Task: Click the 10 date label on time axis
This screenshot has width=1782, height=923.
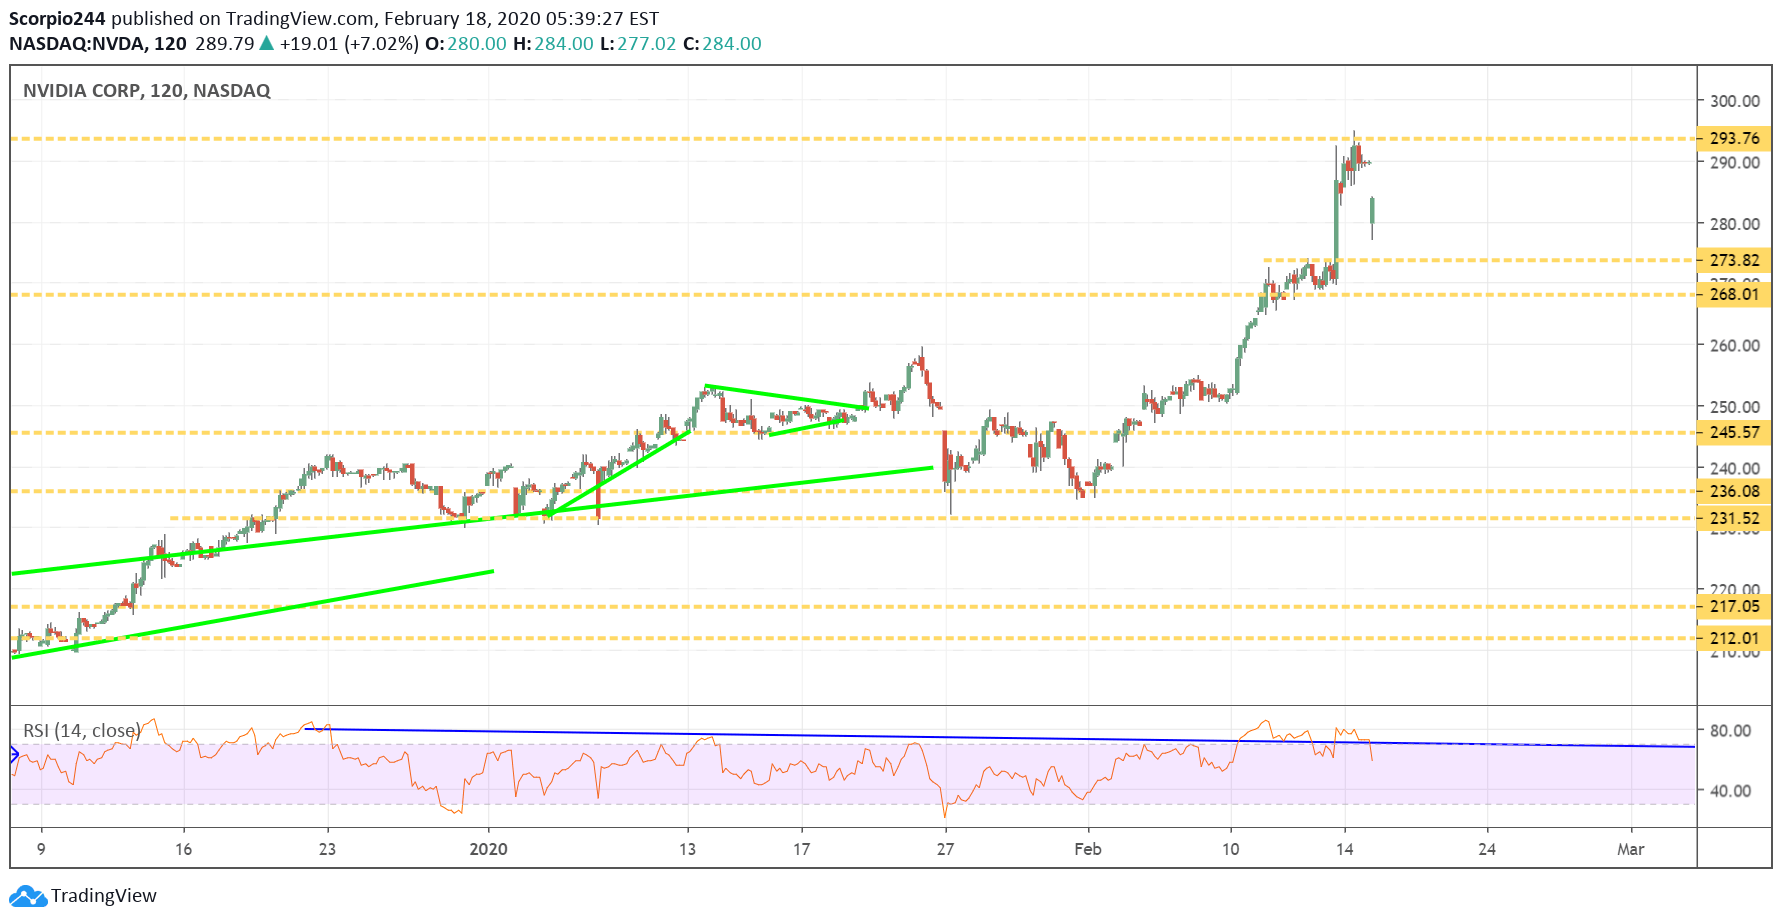Action: (x=1230, y=849)
